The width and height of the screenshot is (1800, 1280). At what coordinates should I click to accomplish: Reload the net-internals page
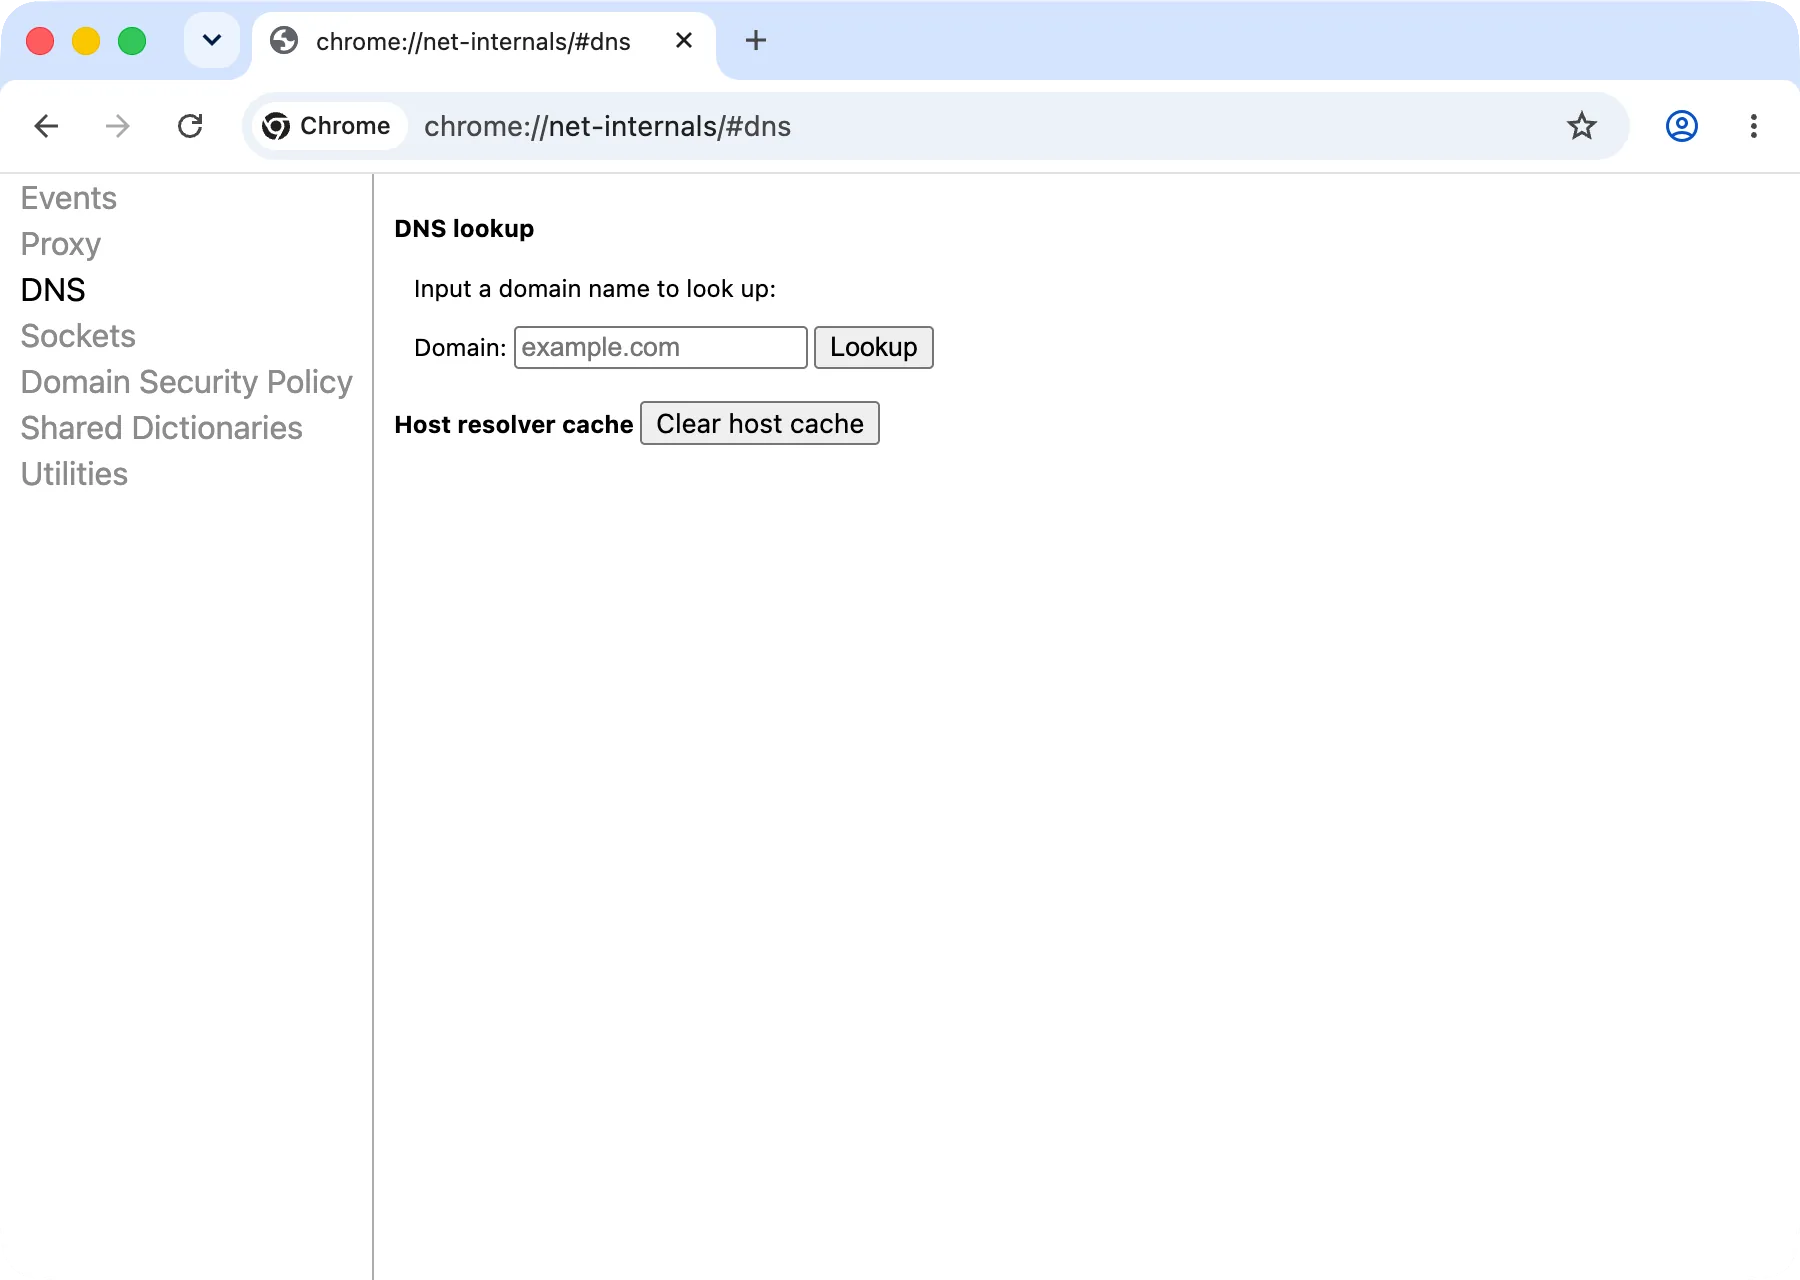(190, 126)
